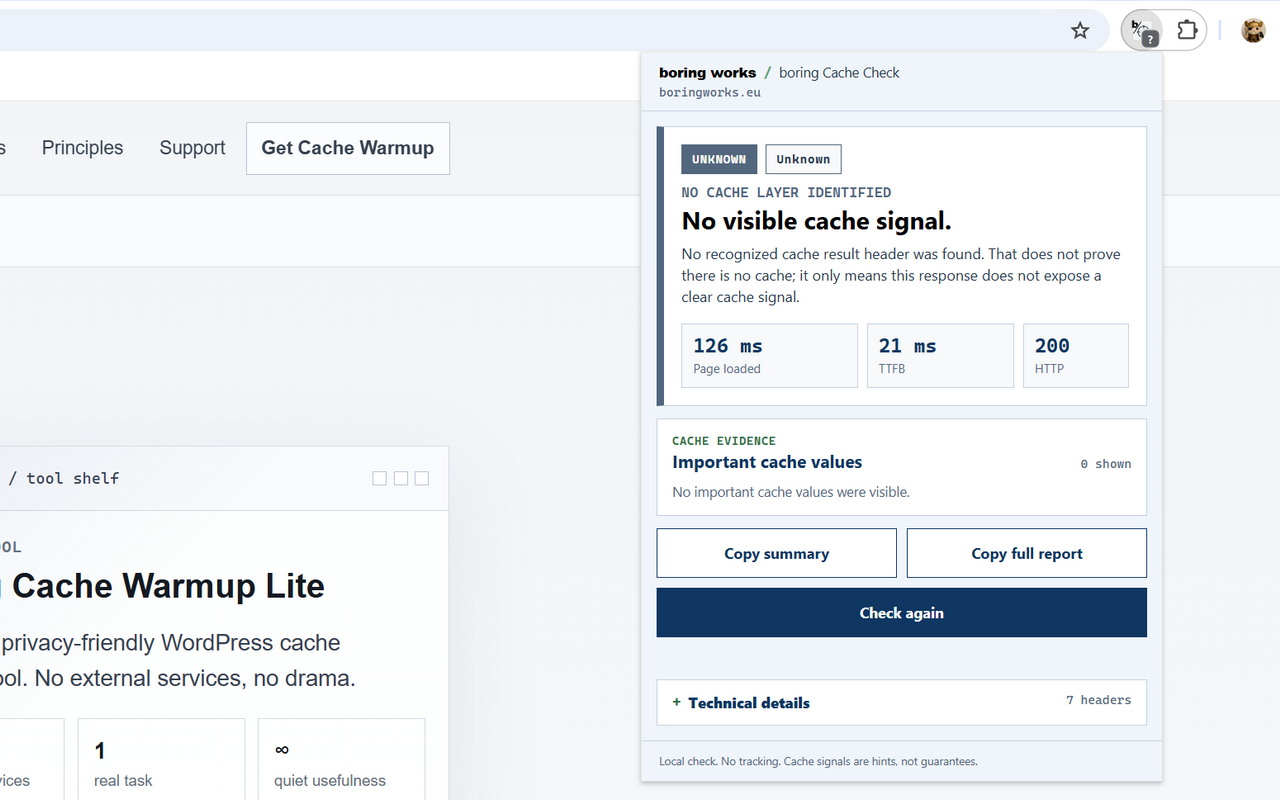Viewport: 1280px width, 800px height.
Task: Click the dark UNKNOWN status badge
Action: coord(719,159)
